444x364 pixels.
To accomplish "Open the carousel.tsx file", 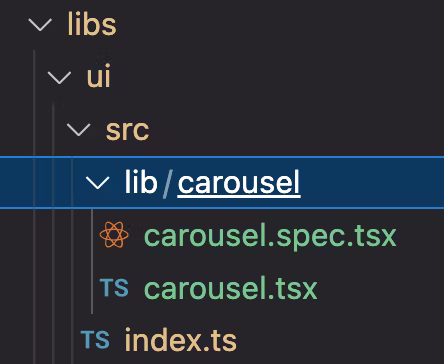I will tap(230, 288).
